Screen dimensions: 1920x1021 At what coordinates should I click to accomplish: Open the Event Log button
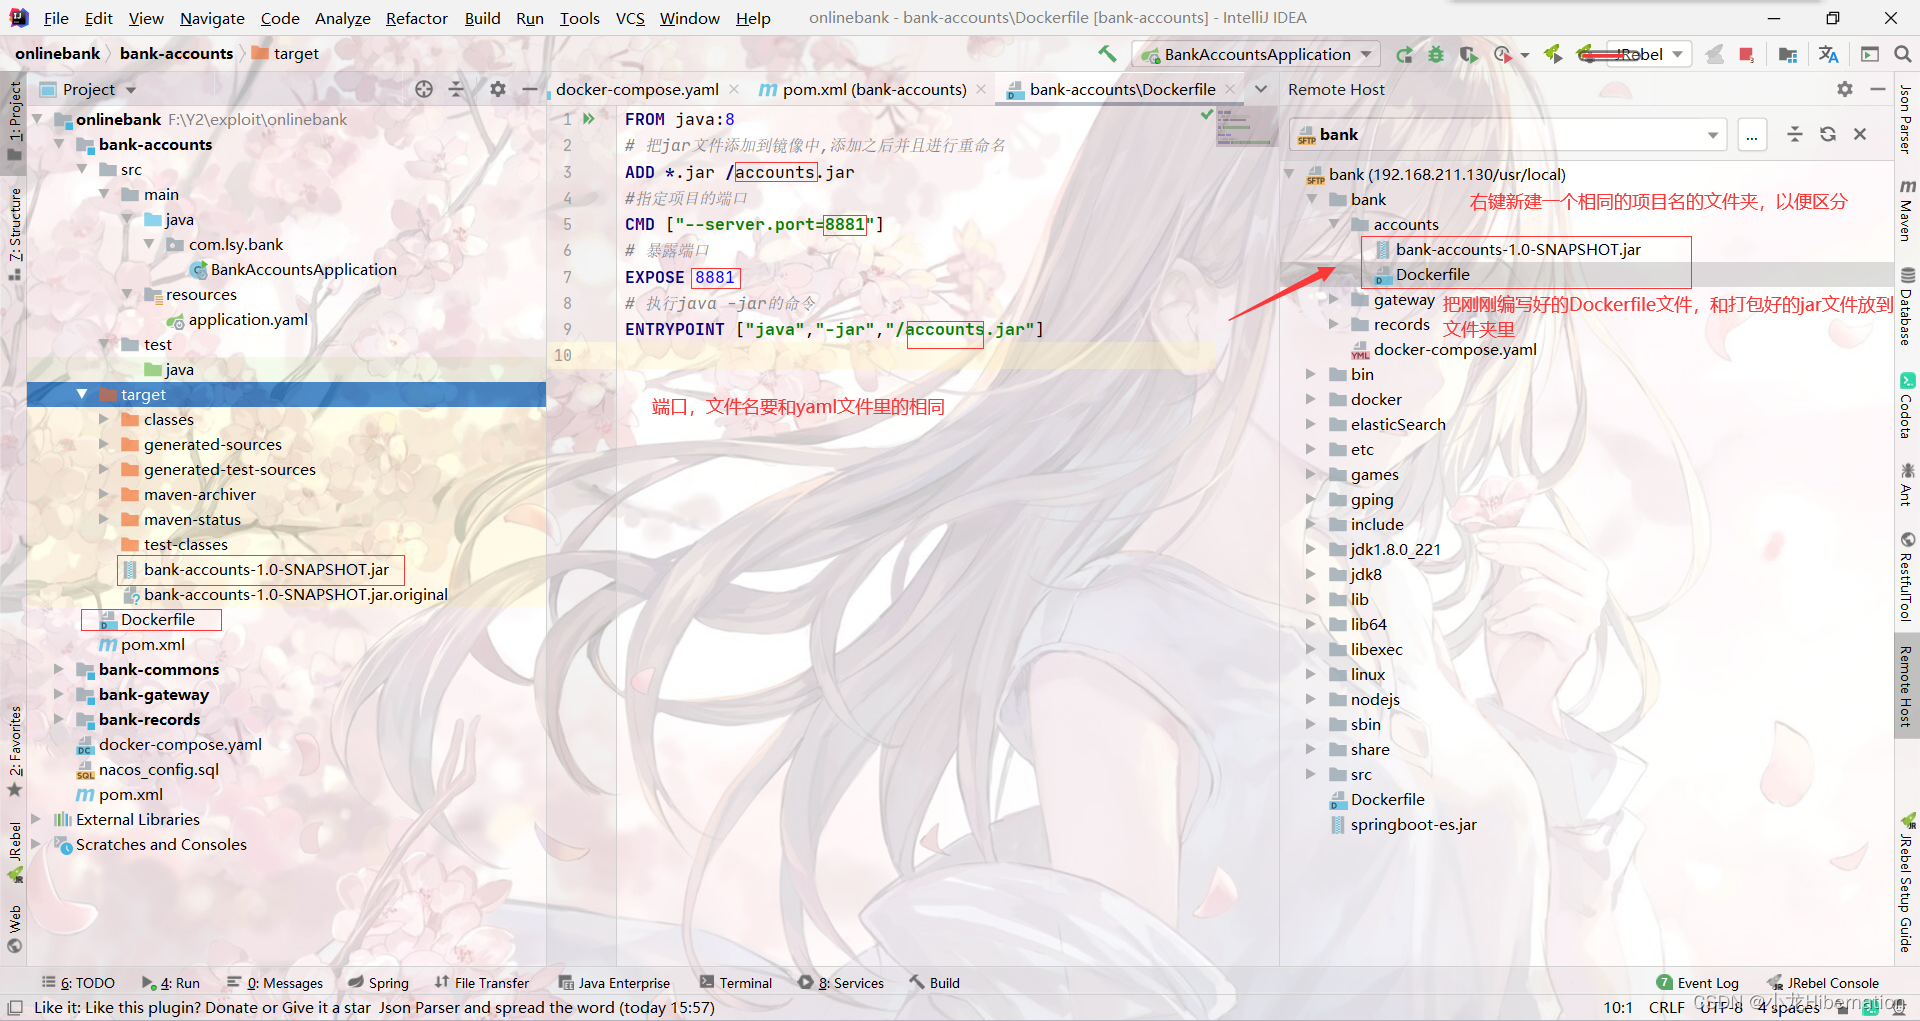1697,983
